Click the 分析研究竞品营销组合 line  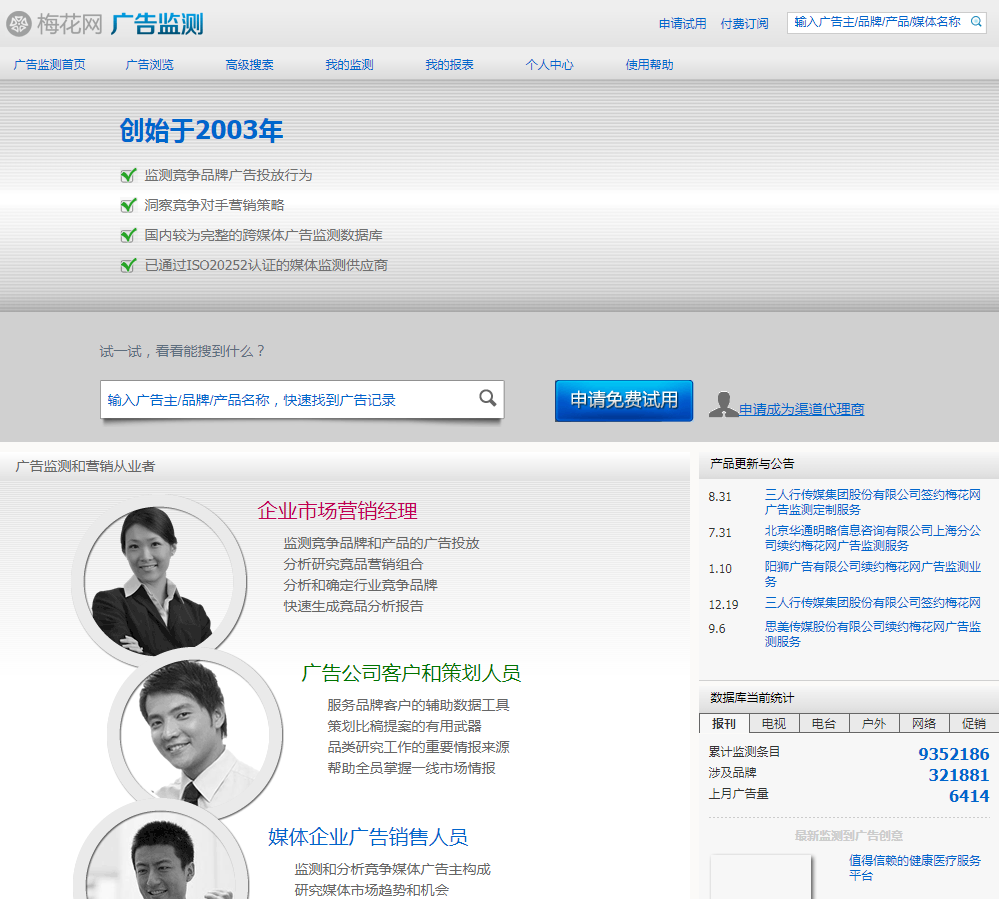(354, 564)
